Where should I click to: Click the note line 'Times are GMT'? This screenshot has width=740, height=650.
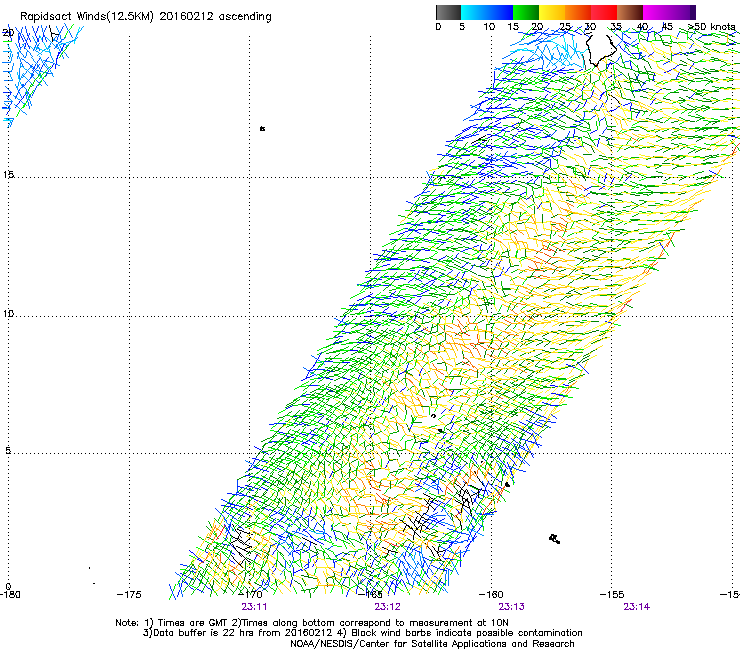click(x=191, y=623)
